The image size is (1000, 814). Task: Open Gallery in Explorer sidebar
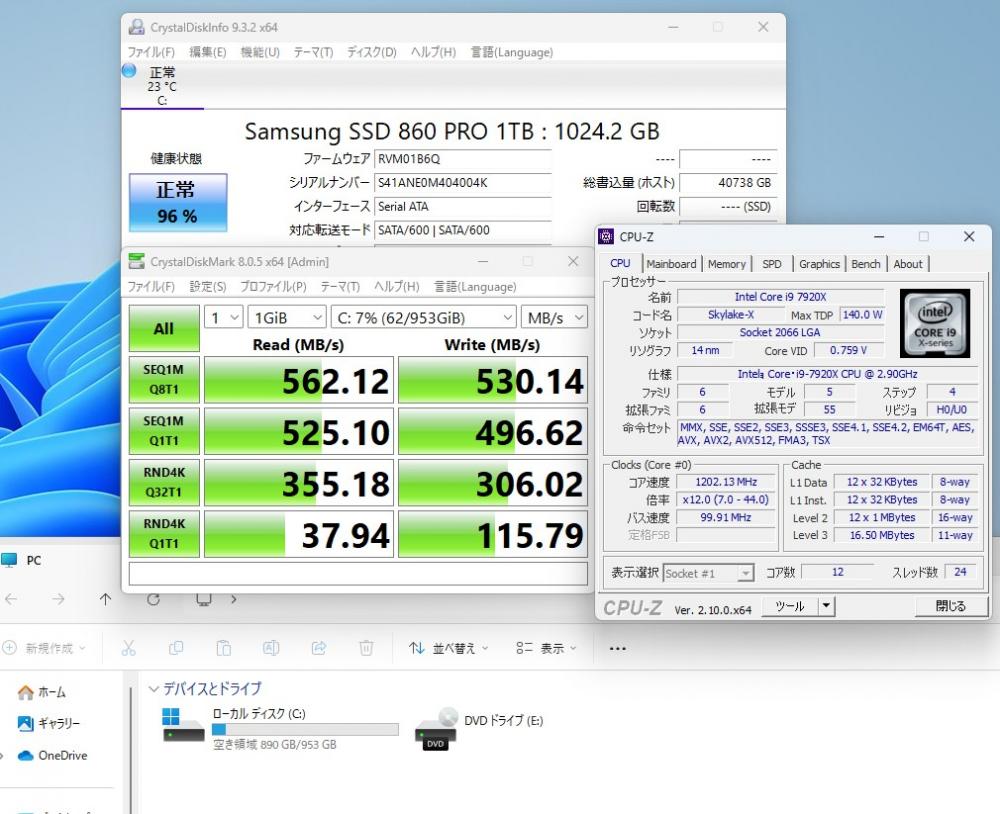click(49, 723)
